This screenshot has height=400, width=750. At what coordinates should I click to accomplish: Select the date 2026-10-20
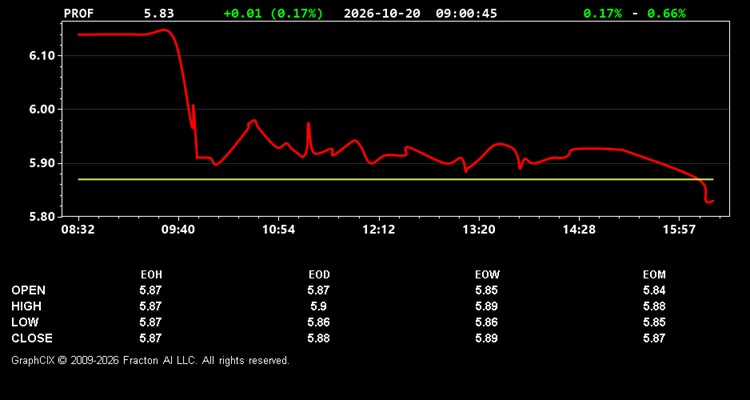382,13
